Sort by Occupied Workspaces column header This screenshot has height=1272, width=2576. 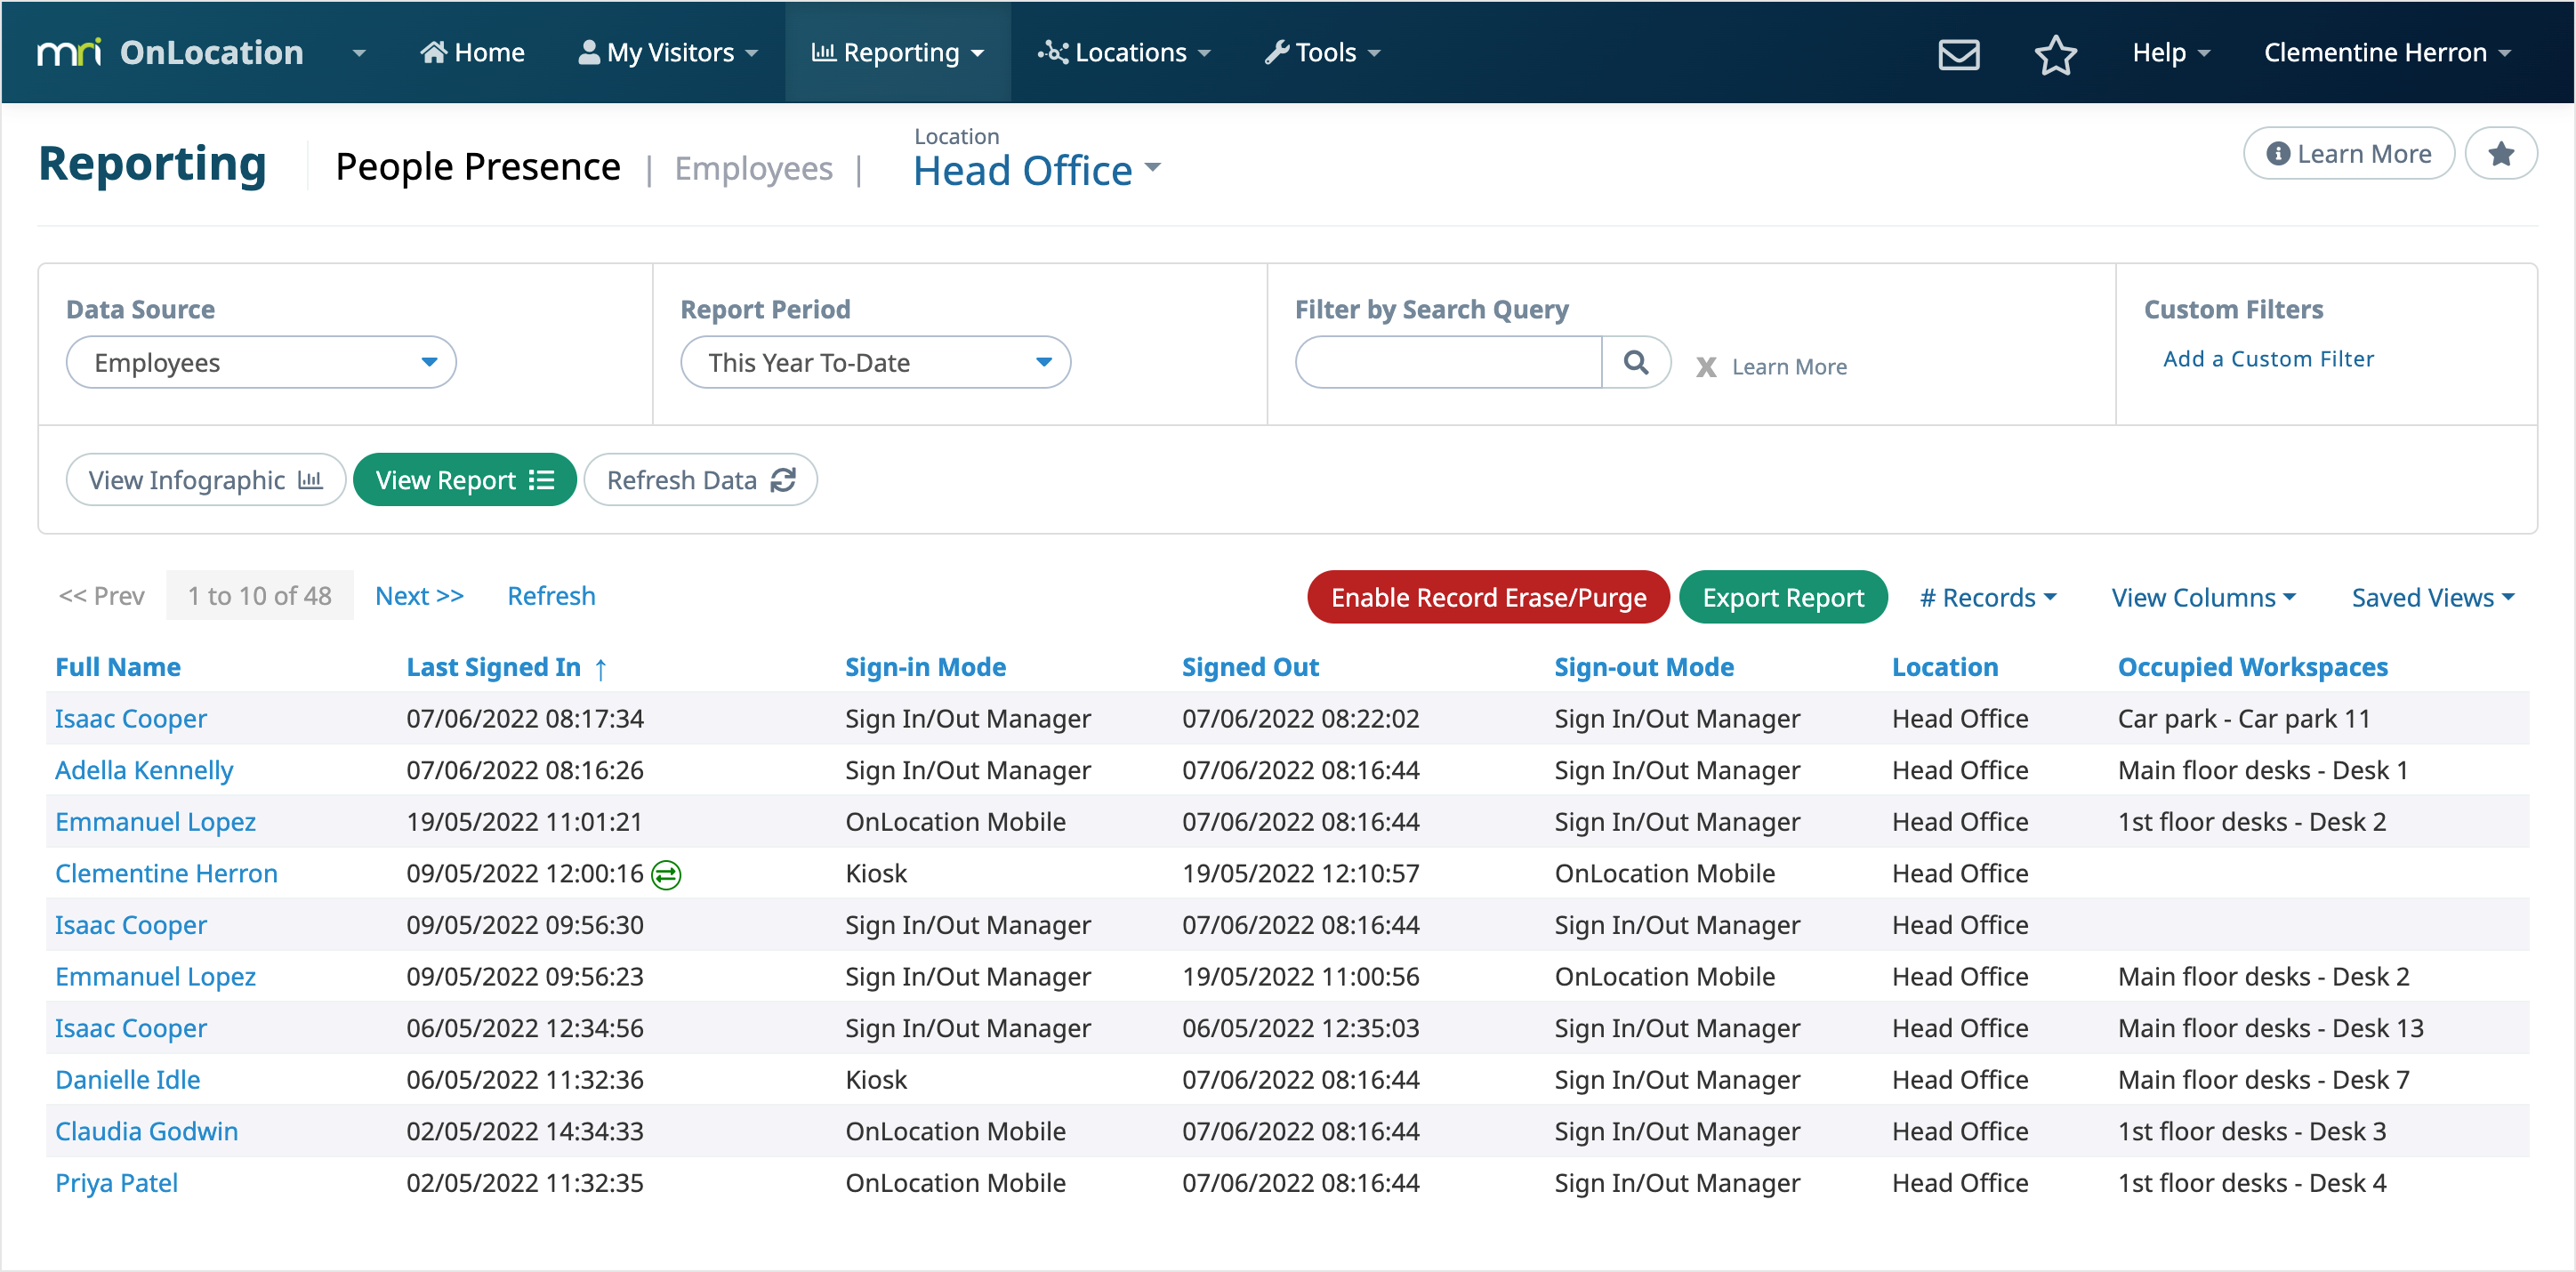click(2252, 667)
